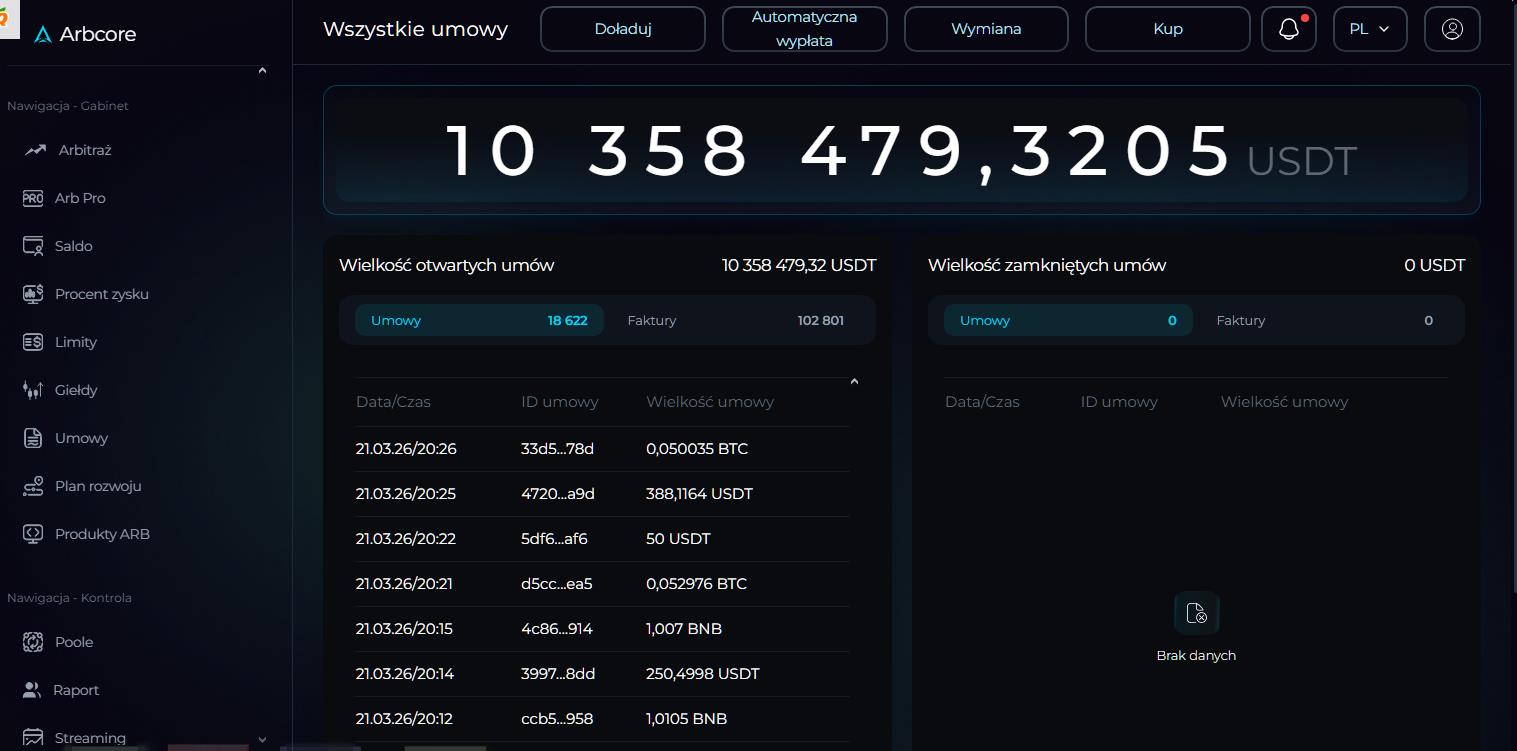The width and height of the screenshot is (1517, 751).
Task: Open Faktury tab under closed contracts
Action: pyautogui.click(x=1324, y=321)
